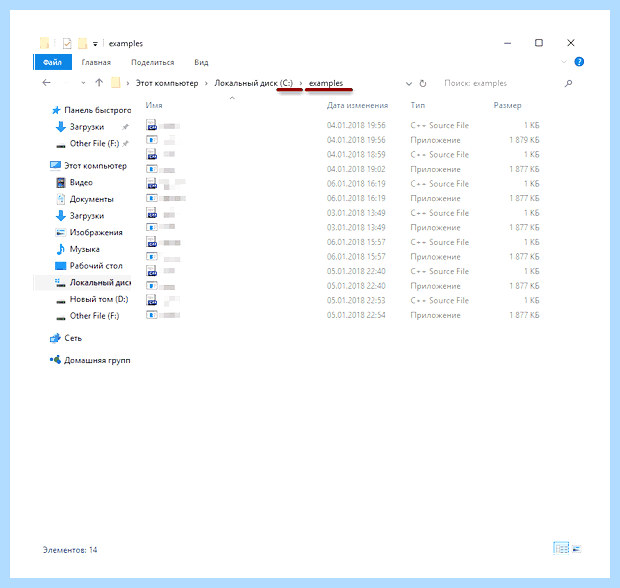The width and height of the screenshot is (620, 588).
Task: Select the application file dated 06.01.2018 15:57
Action: point(342,257)
